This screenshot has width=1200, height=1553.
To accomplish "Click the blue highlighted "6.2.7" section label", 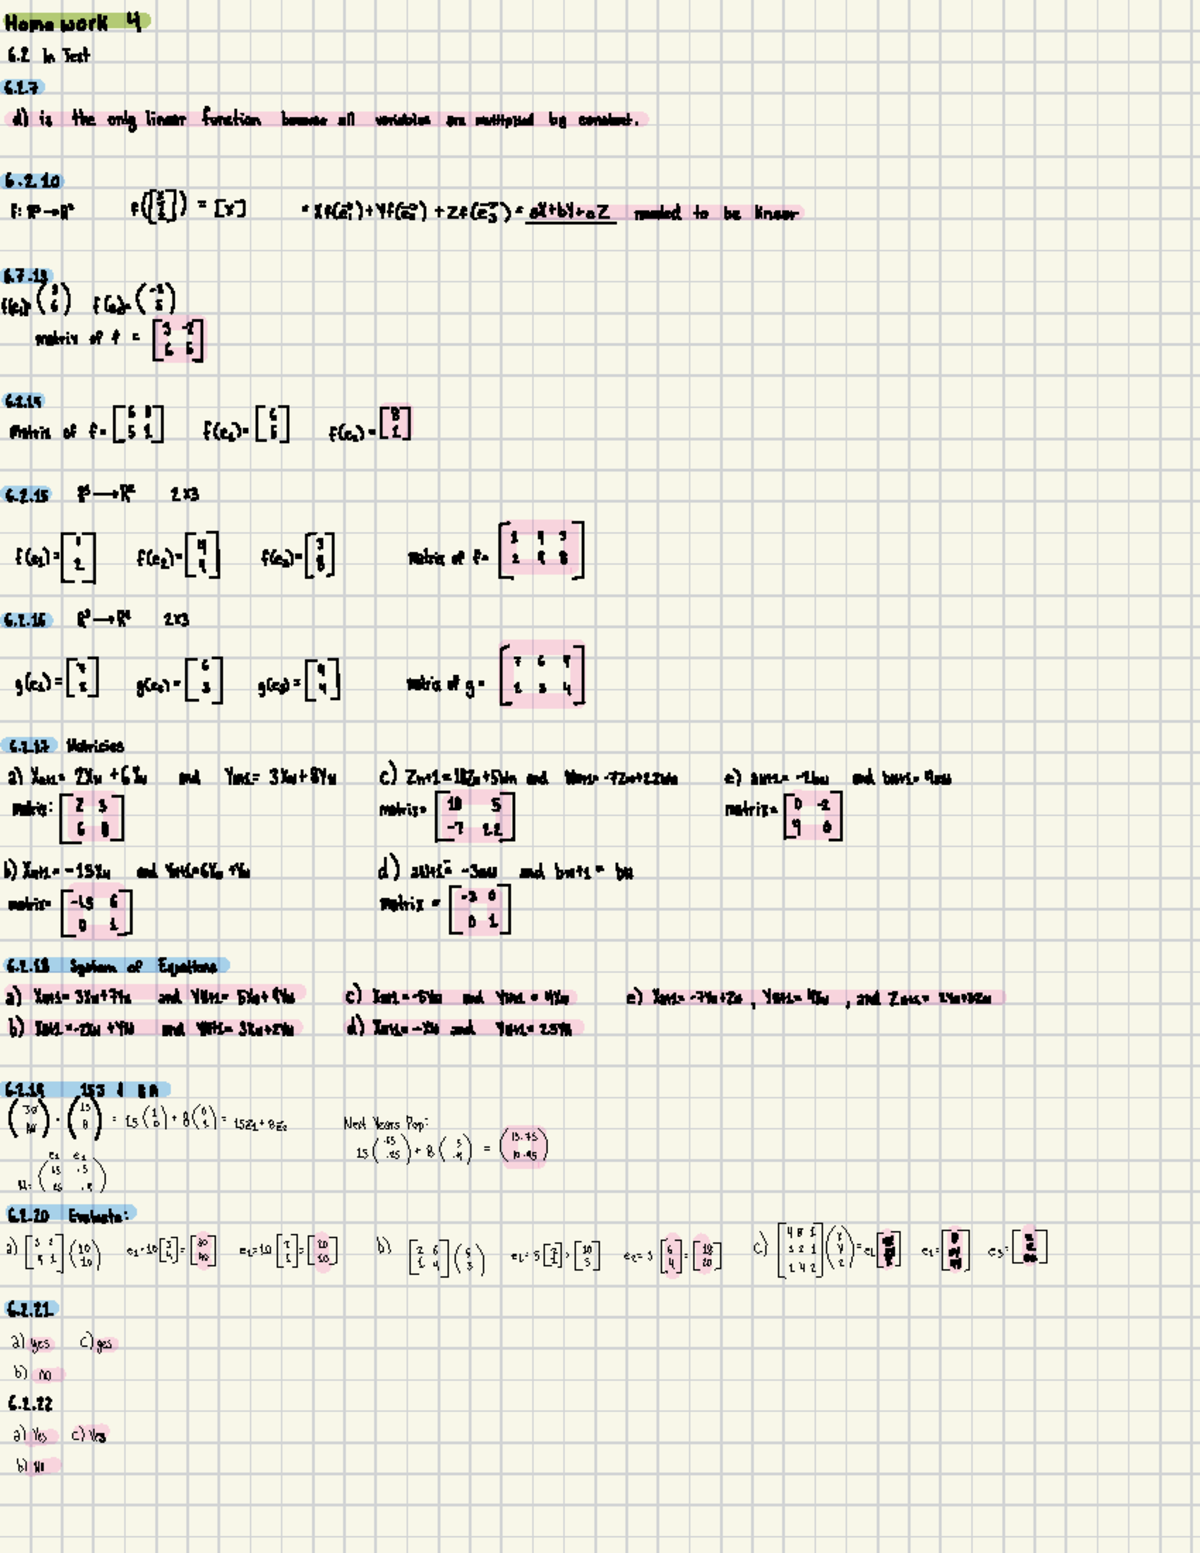I will pyautogui.click(x=22, y=88).
